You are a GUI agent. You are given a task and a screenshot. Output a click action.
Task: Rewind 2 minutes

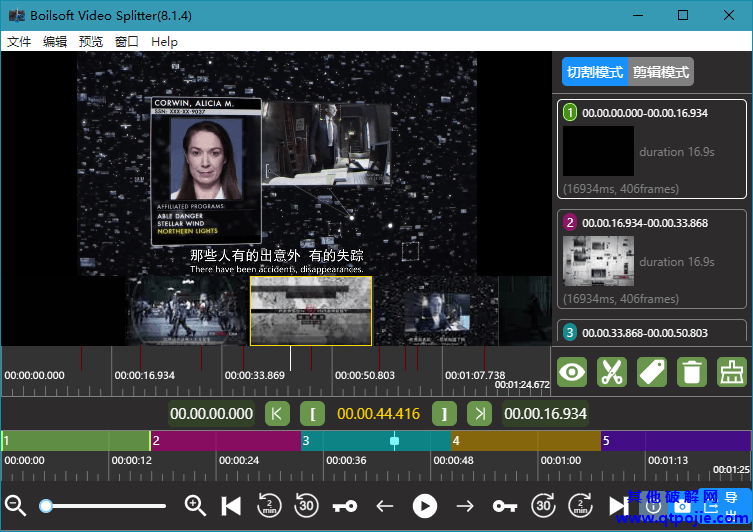(270, 506)
